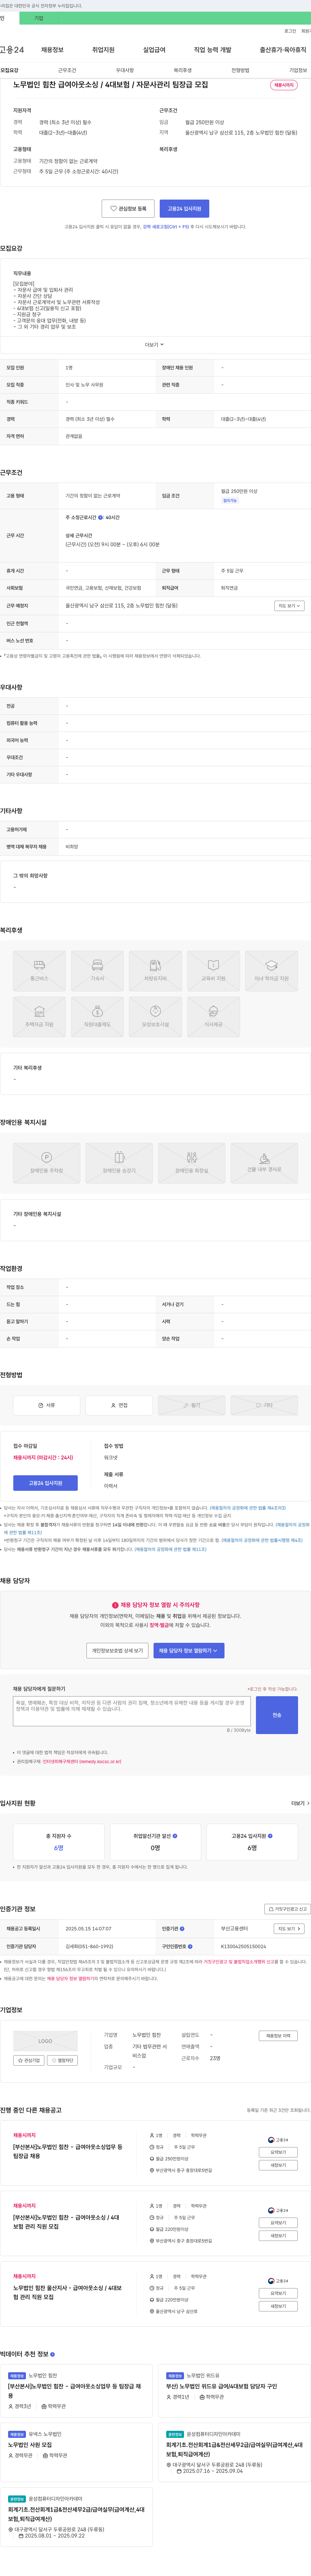Click 요약보기 on the second job listing
Image resolution: width=311 pixels, height=2576 pixels.
pyautogui.click(x=278, y=2223)
